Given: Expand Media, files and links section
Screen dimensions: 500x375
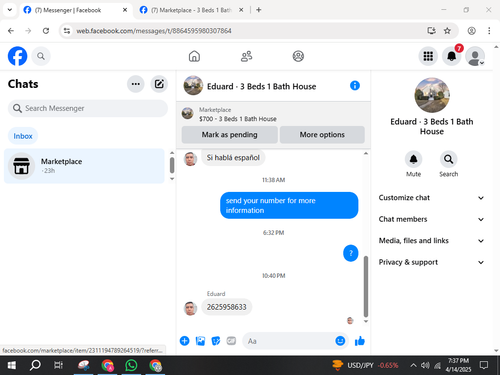Looking at the screenshot, I should (431, 241).
